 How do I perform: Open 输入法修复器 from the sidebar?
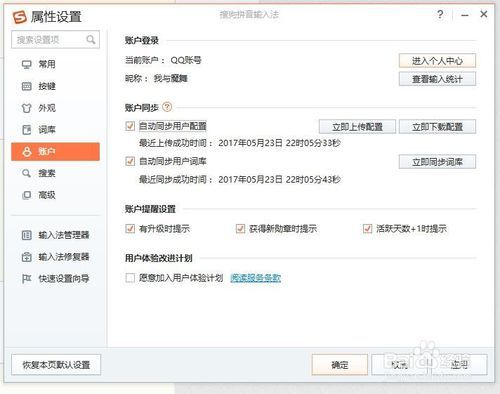[x=55, y=257]
